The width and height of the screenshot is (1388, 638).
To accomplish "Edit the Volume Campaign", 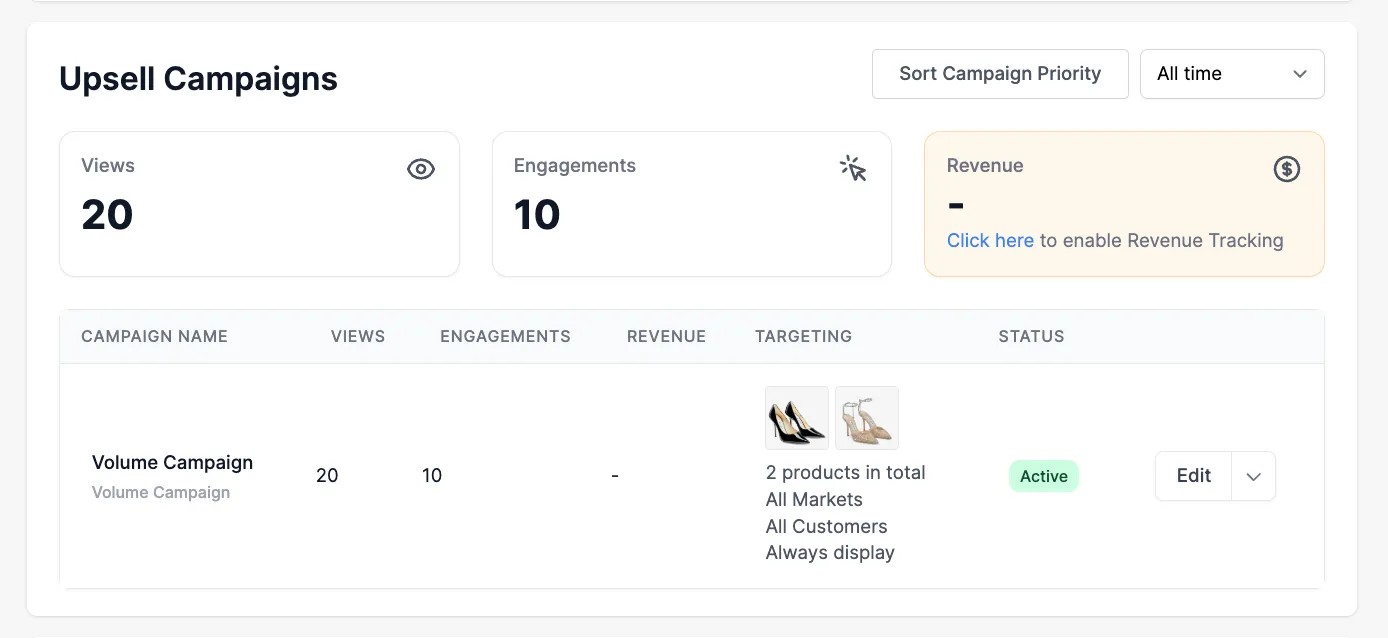I will point(1193,476).
